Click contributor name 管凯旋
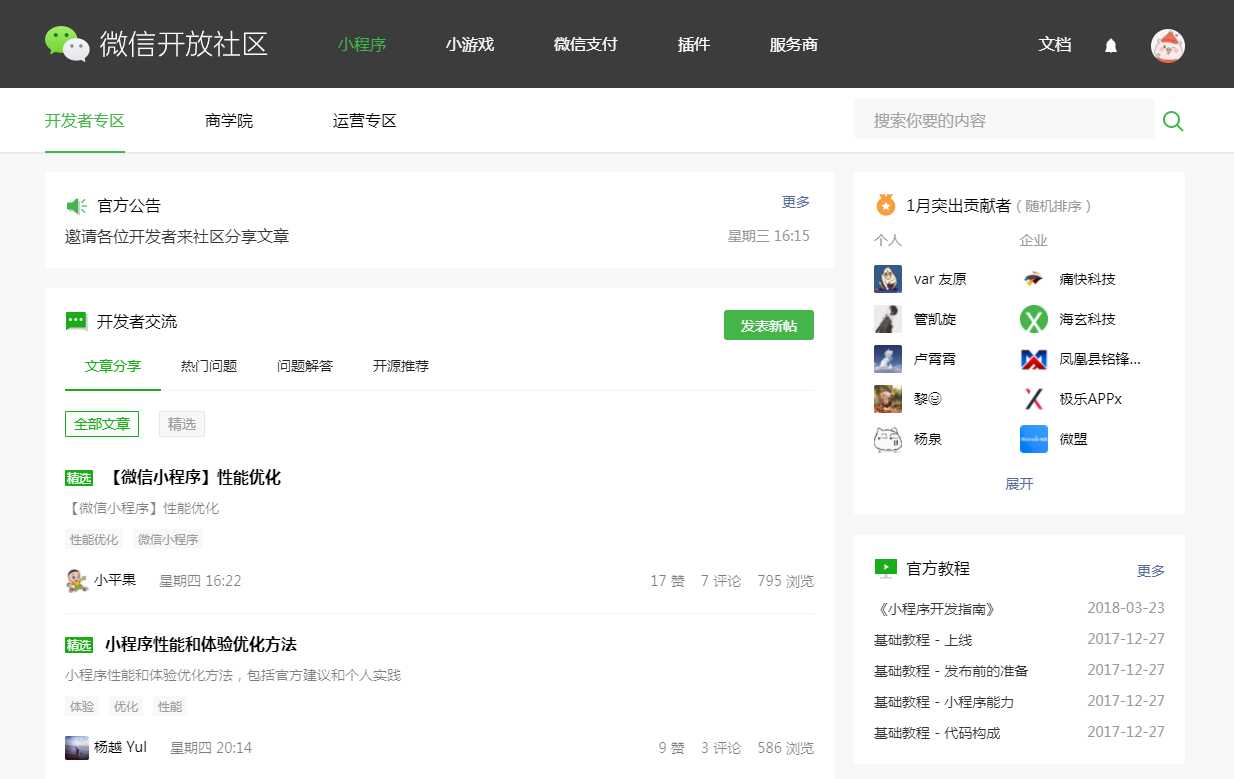Screen dimensions: 1234x779 [x=935, y=319]
